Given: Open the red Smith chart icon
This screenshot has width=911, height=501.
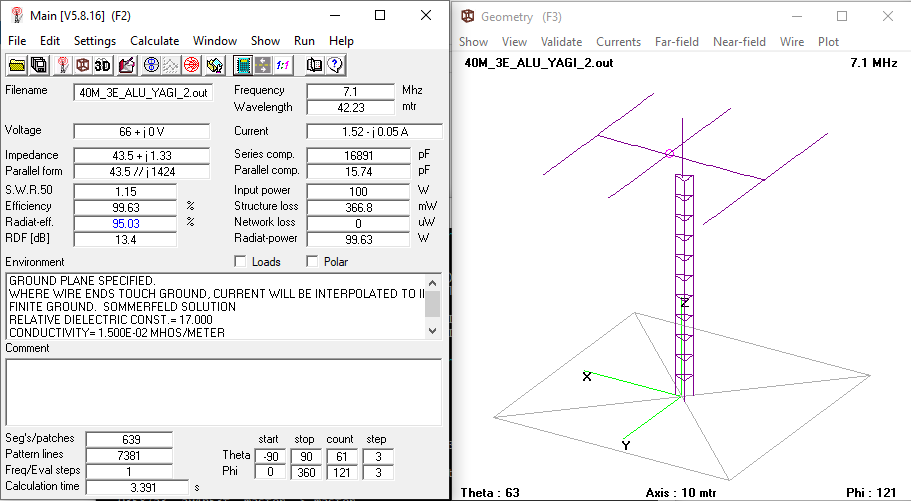Looking at the screenshot, I should (191, 65).
